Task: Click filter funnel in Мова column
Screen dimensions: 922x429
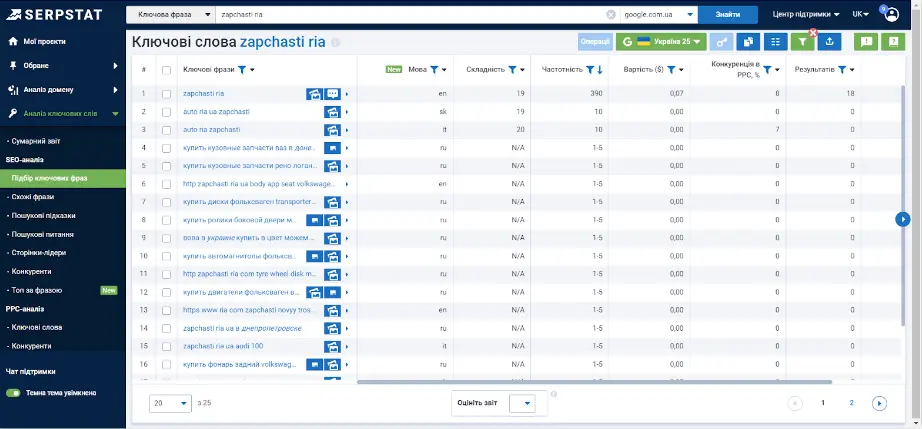Action: pyautogui.click(x=434, y=70)
